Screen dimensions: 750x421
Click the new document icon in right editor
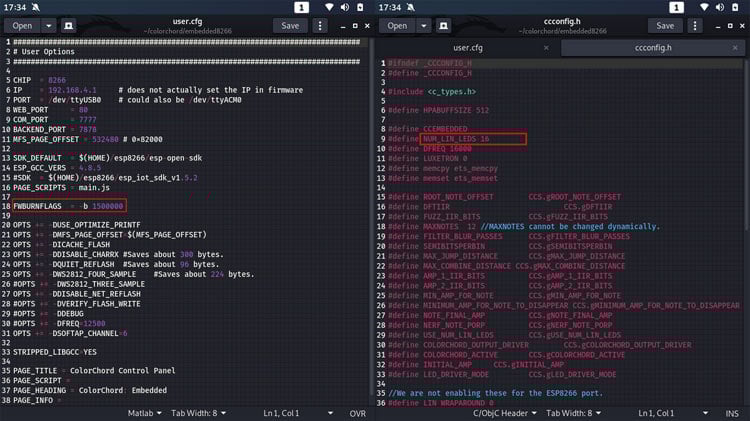point(443,25)
